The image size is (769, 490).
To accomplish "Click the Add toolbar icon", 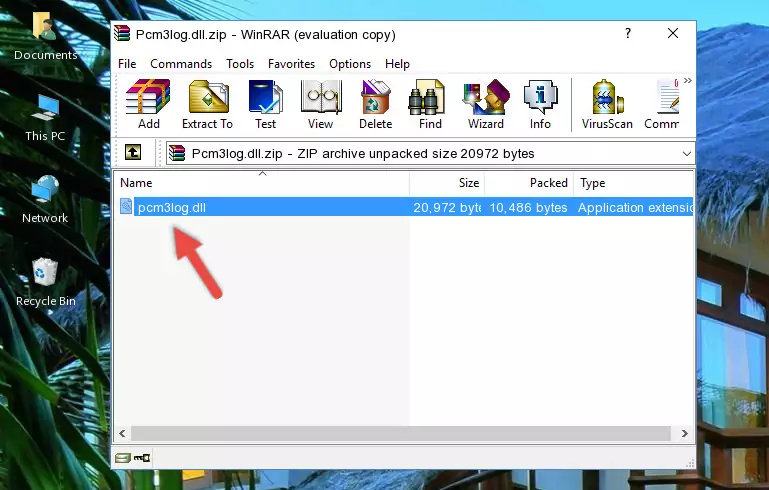I will click(148, 104).
